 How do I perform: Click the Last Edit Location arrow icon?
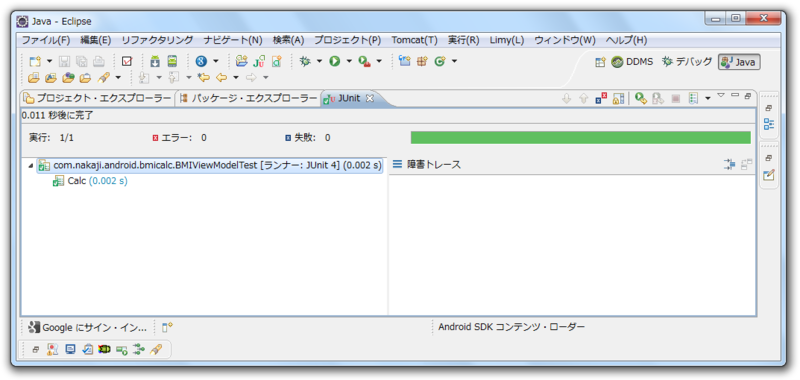[x=204, y=78]
